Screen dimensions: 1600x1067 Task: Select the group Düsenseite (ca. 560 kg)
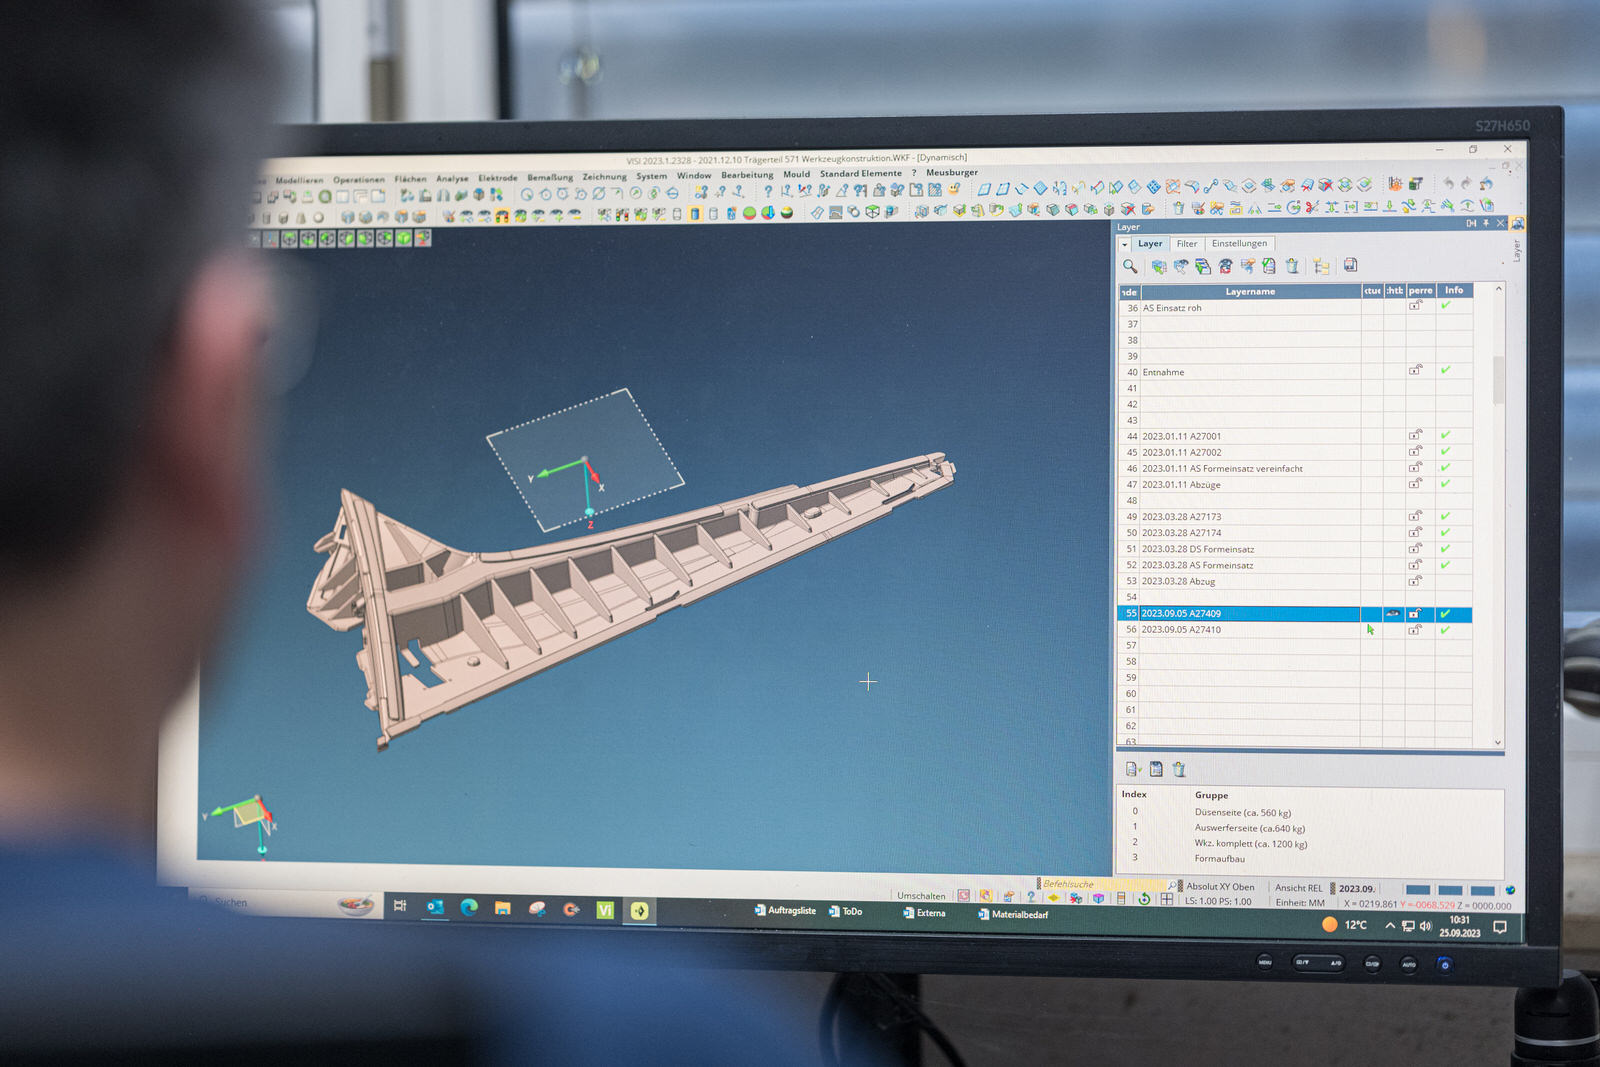point(1243,812)
